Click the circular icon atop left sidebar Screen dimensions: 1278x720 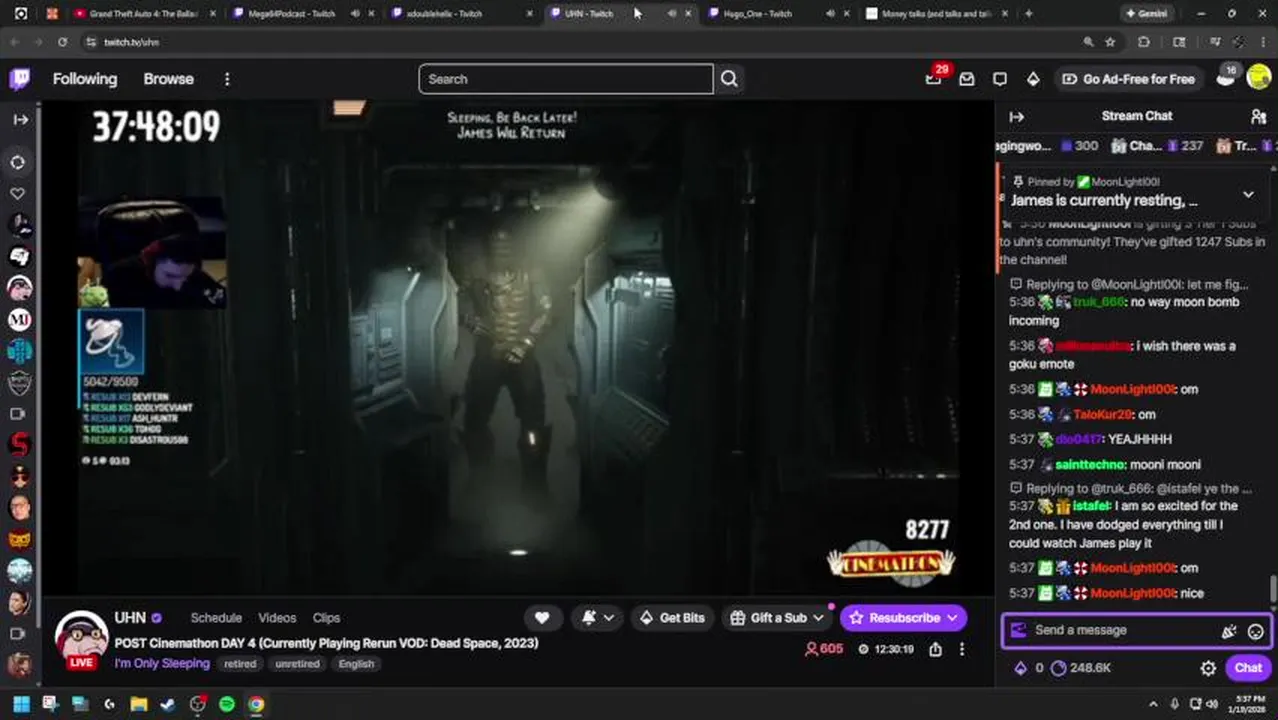(x=19, y=162)
